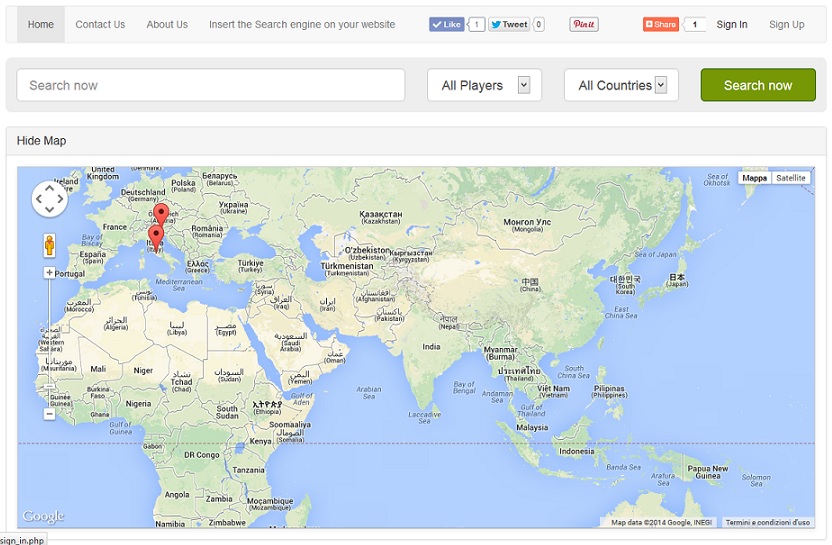
Task: Click the Nigeria label on the map
Action: coord(138,403)
